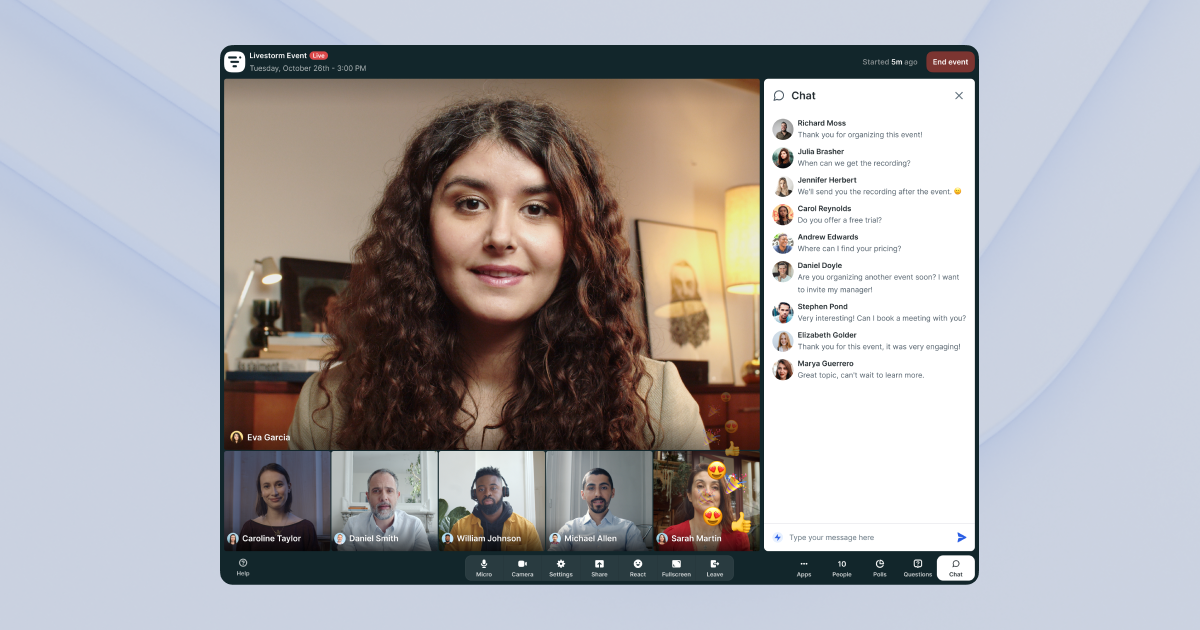This screenshot has width=1200, height=630.
Task: Switch to the People tab
Action: click(842, 568)
